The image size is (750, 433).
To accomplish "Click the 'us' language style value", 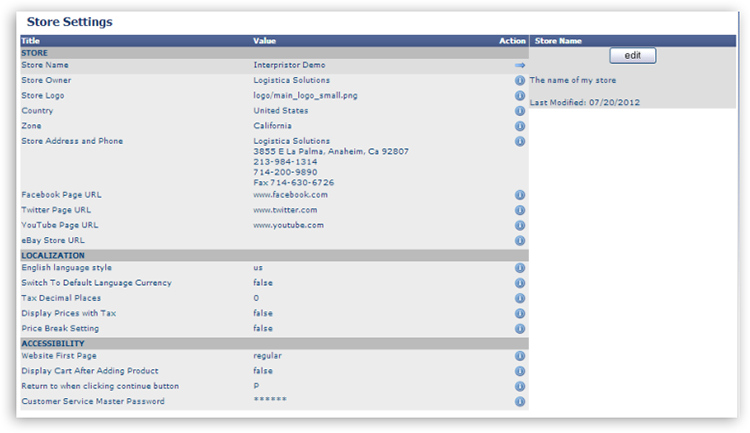I will pyautogui.click(x=258, y=268).
